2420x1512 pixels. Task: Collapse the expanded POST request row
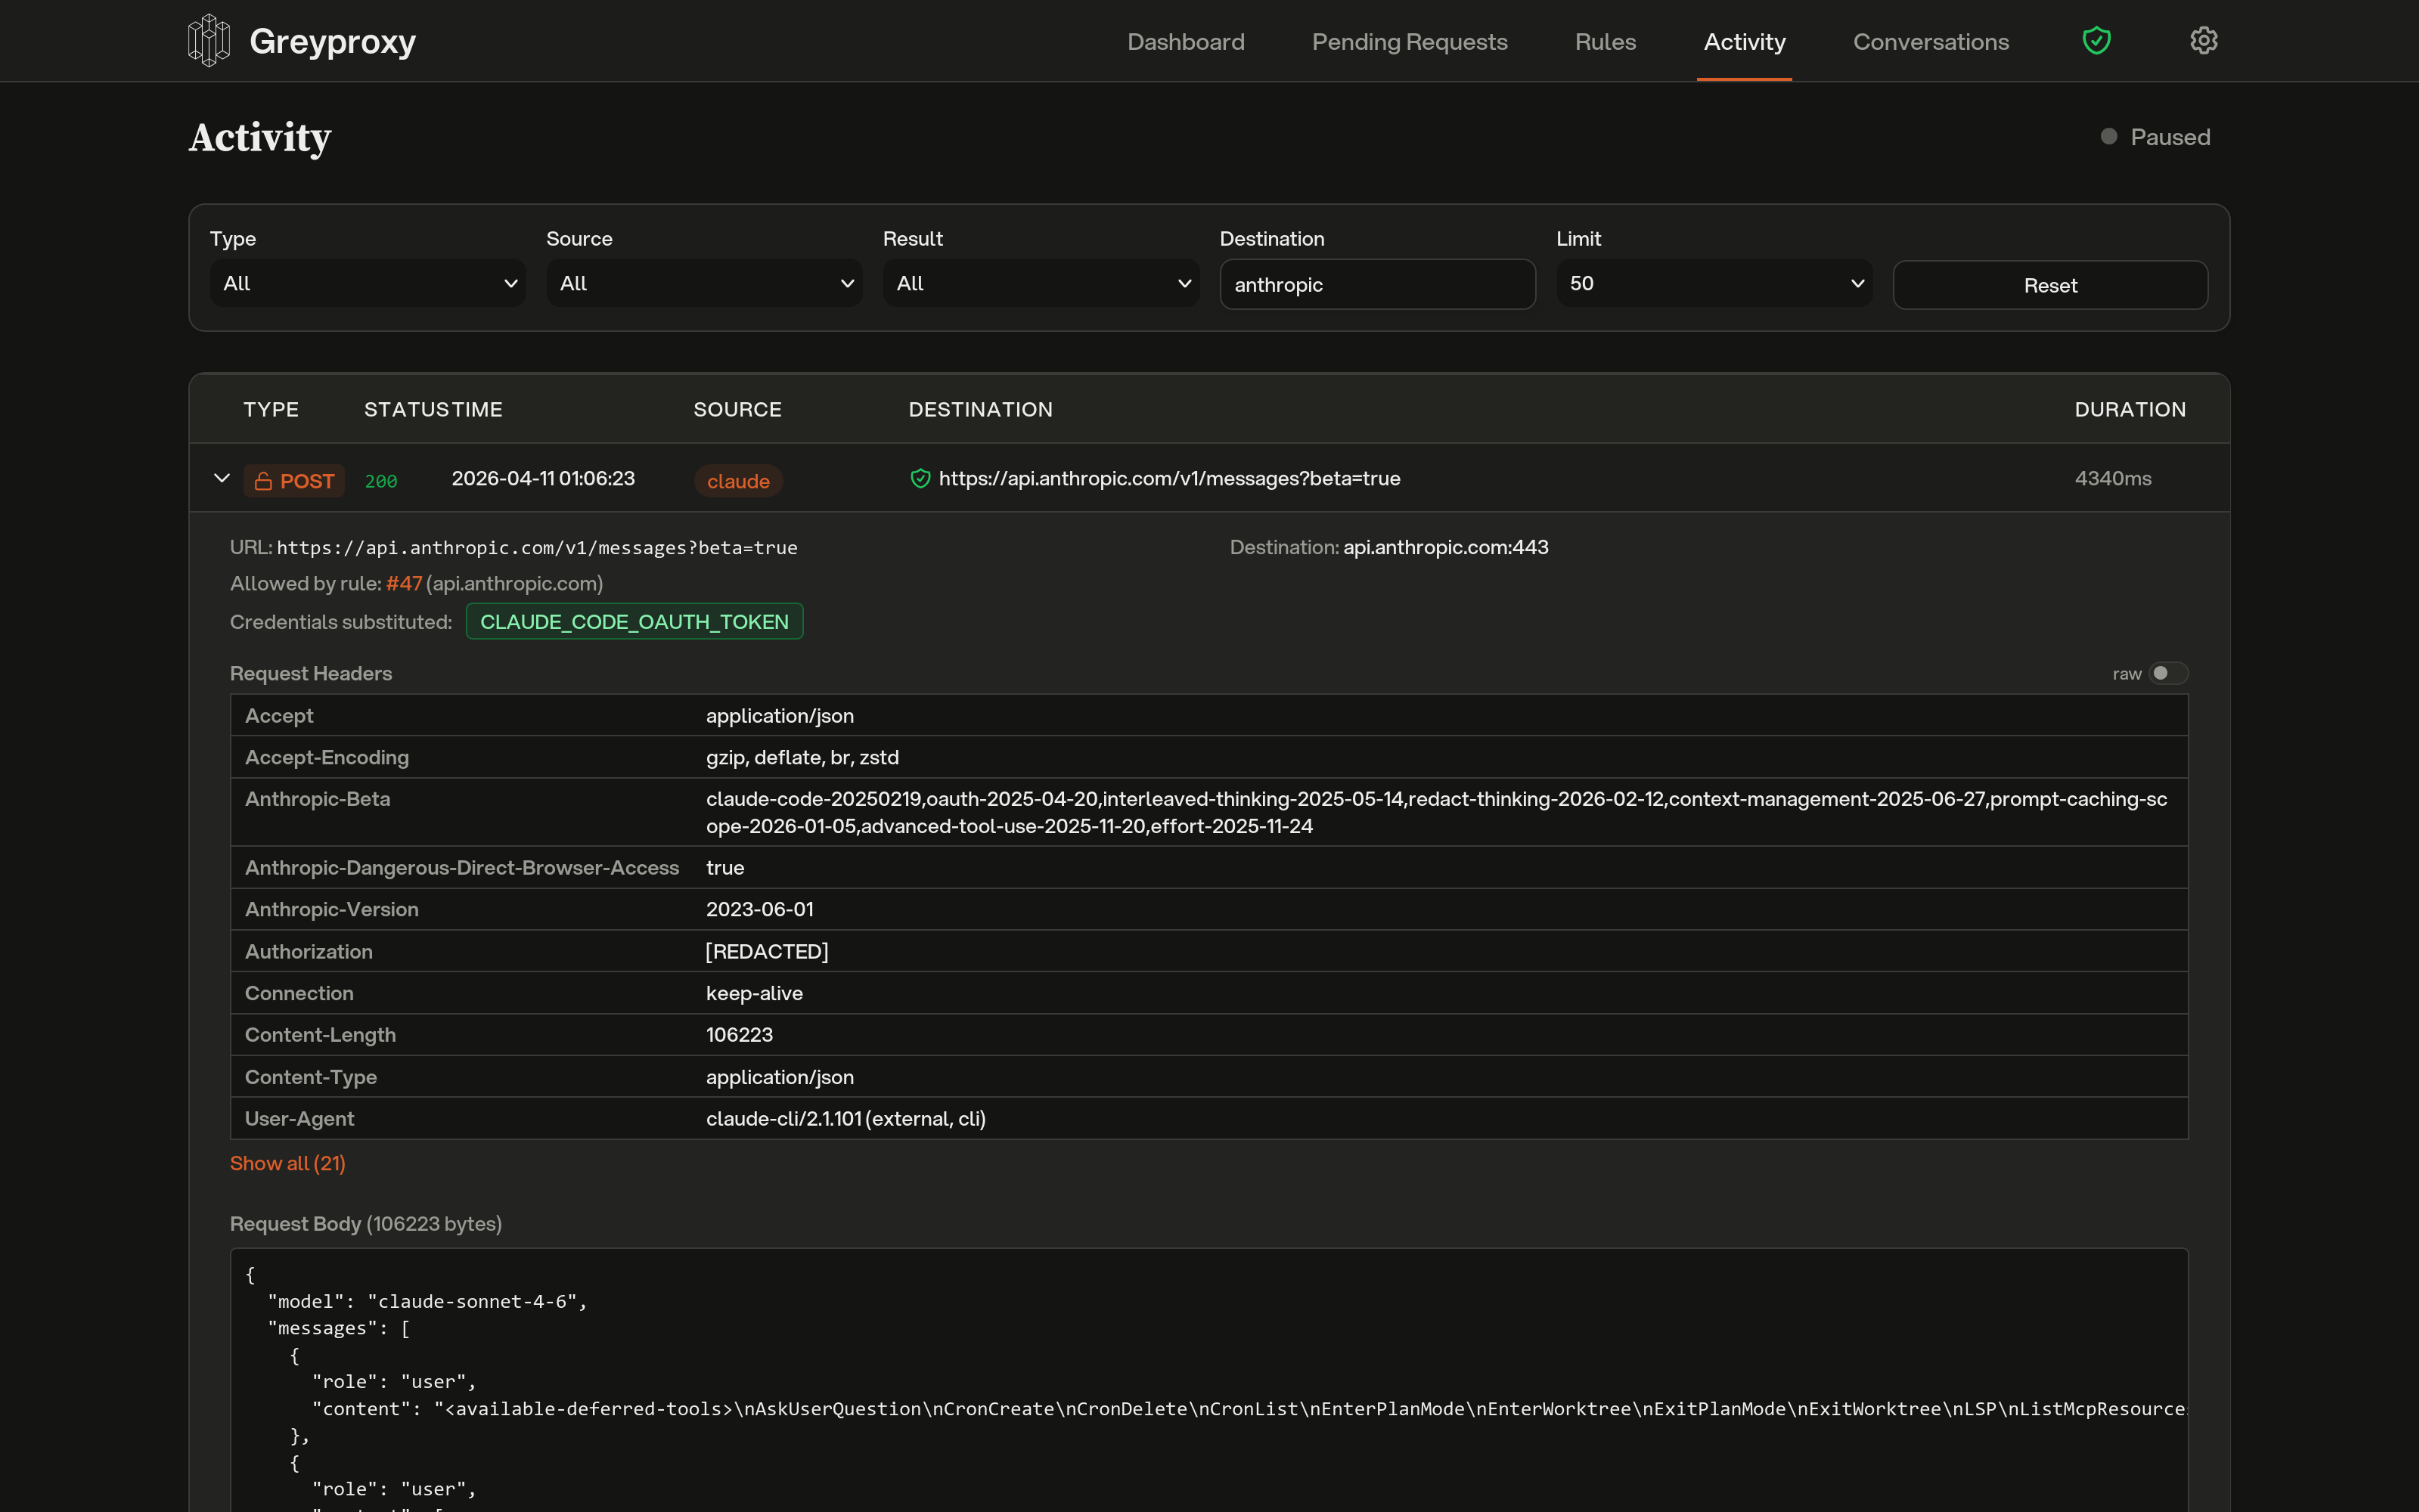point(222,478)
